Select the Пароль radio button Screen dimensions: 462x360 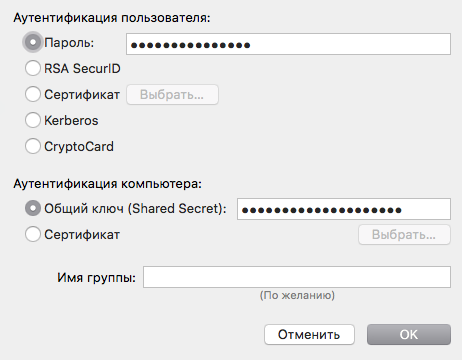pos(33,42)
